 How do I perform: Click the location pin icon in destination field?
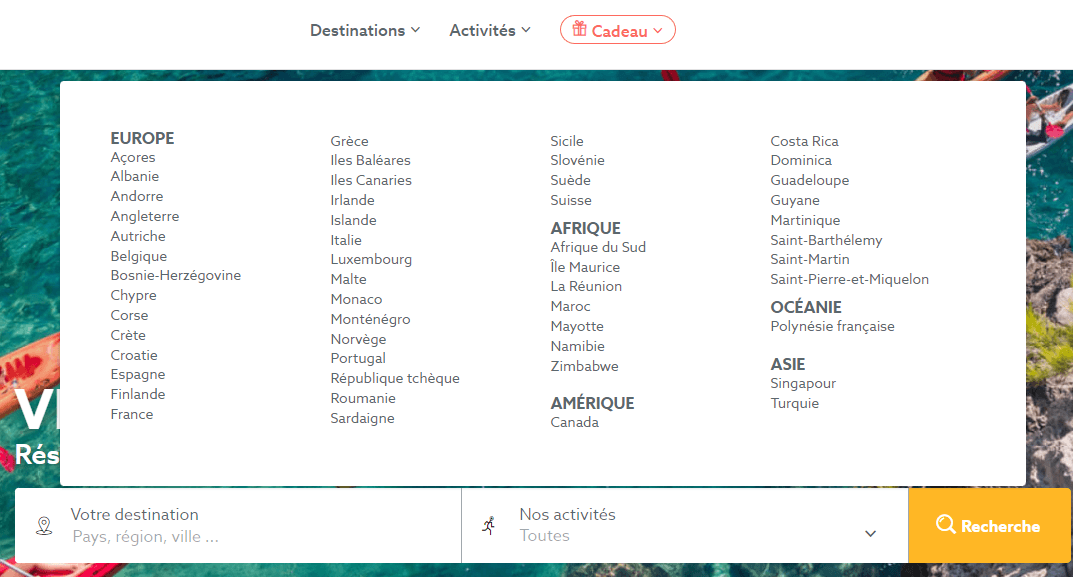[44, 526]
